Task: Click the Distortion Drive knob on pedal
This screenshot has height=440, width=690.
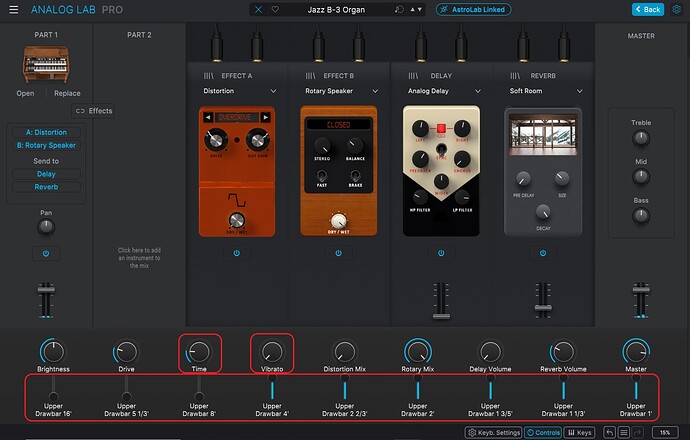Action: pos(216,140)
